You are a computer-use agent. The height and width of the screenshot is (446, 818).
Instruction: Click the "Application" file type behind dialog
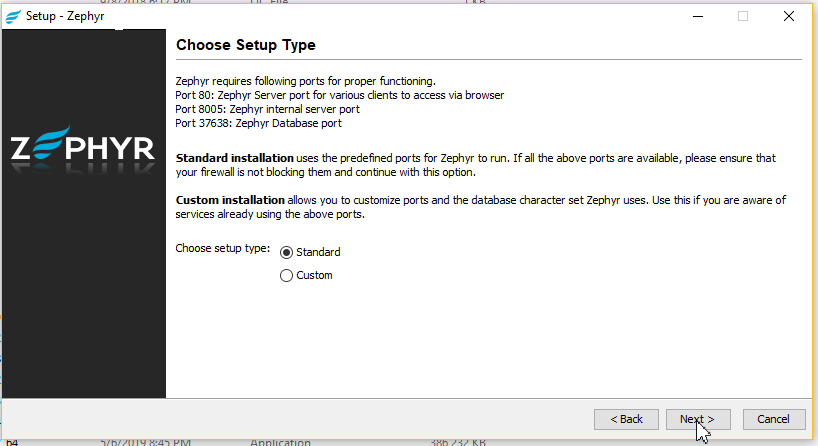click(x=280, y=441)
